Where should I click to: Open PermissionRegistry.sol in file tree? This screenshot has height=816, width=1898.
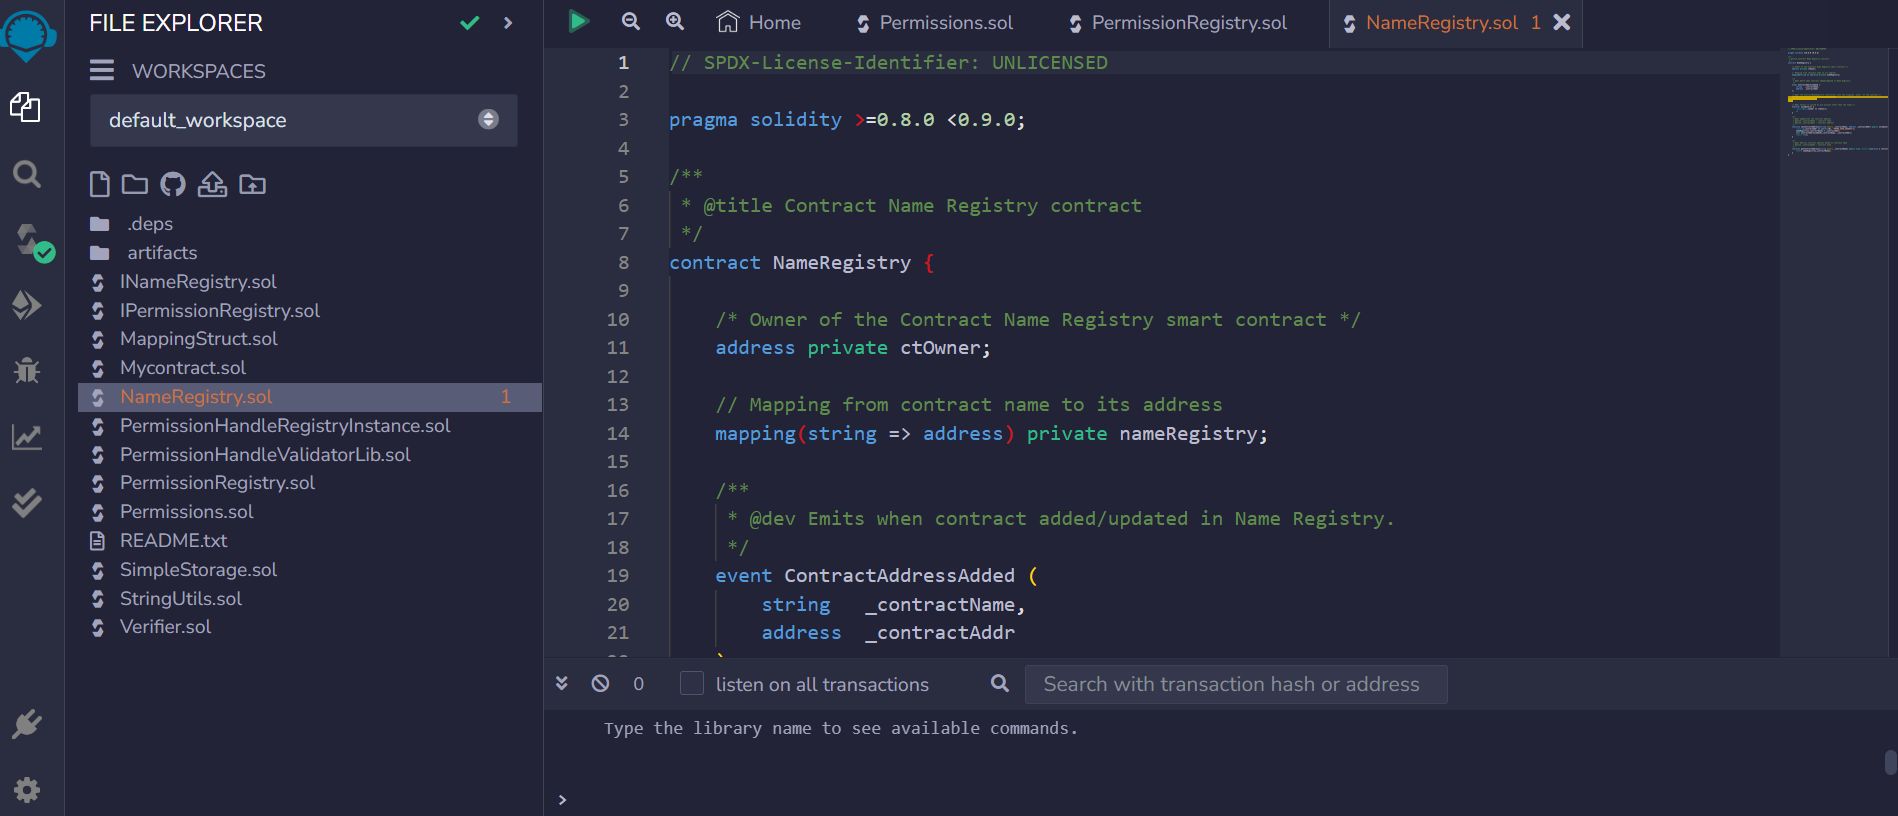click(217, 483)
